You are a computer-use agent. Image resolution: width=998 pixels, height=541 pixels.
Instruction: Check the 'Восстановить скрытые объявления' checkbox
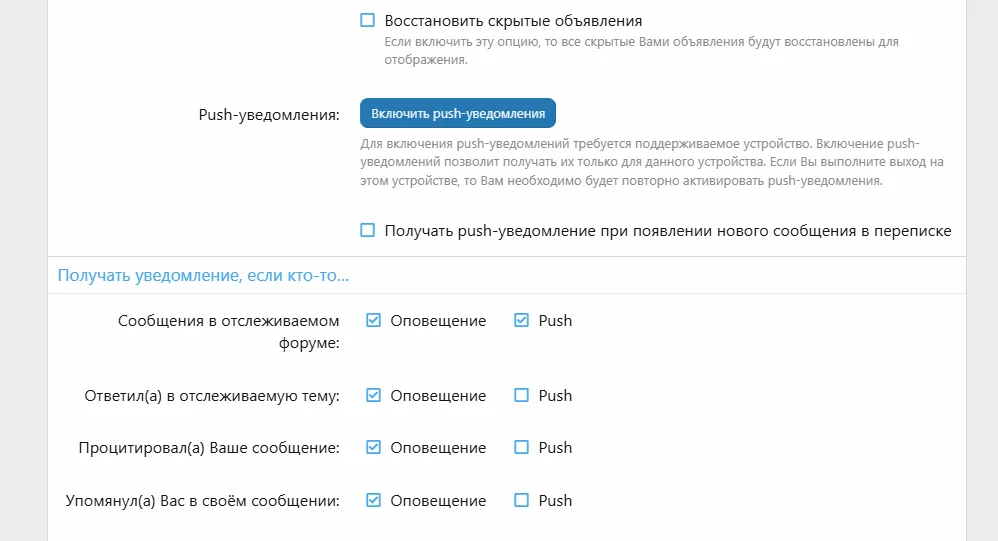(x=367, y=20)
